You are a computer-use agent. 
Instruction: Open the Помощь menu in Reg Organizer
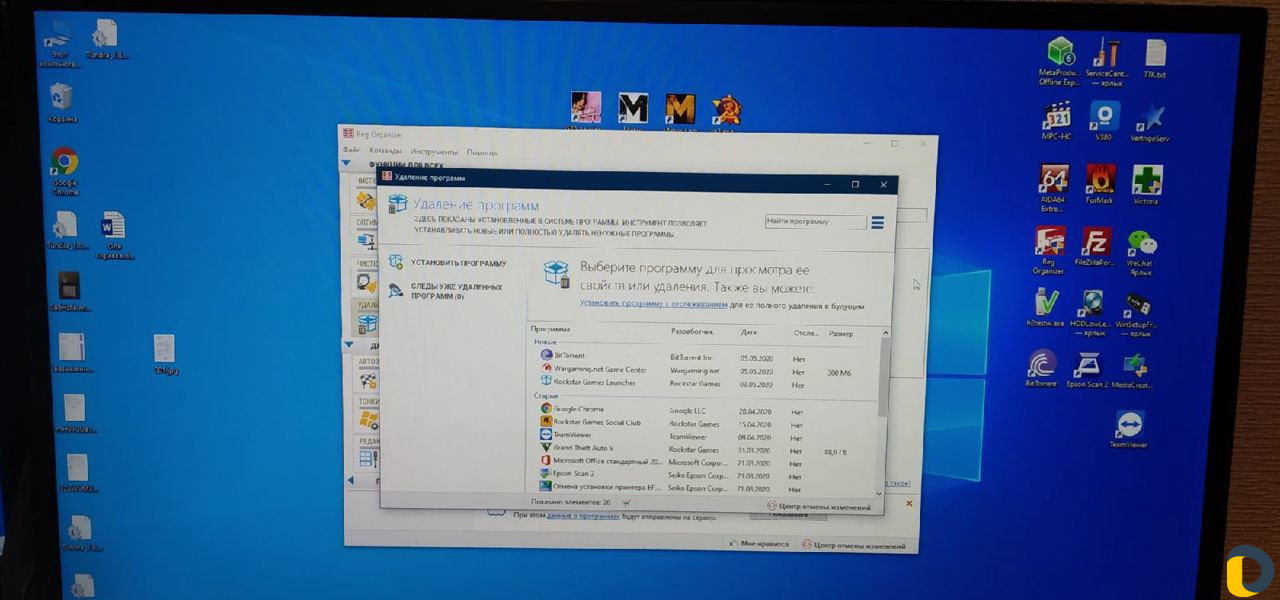point(482,153)
